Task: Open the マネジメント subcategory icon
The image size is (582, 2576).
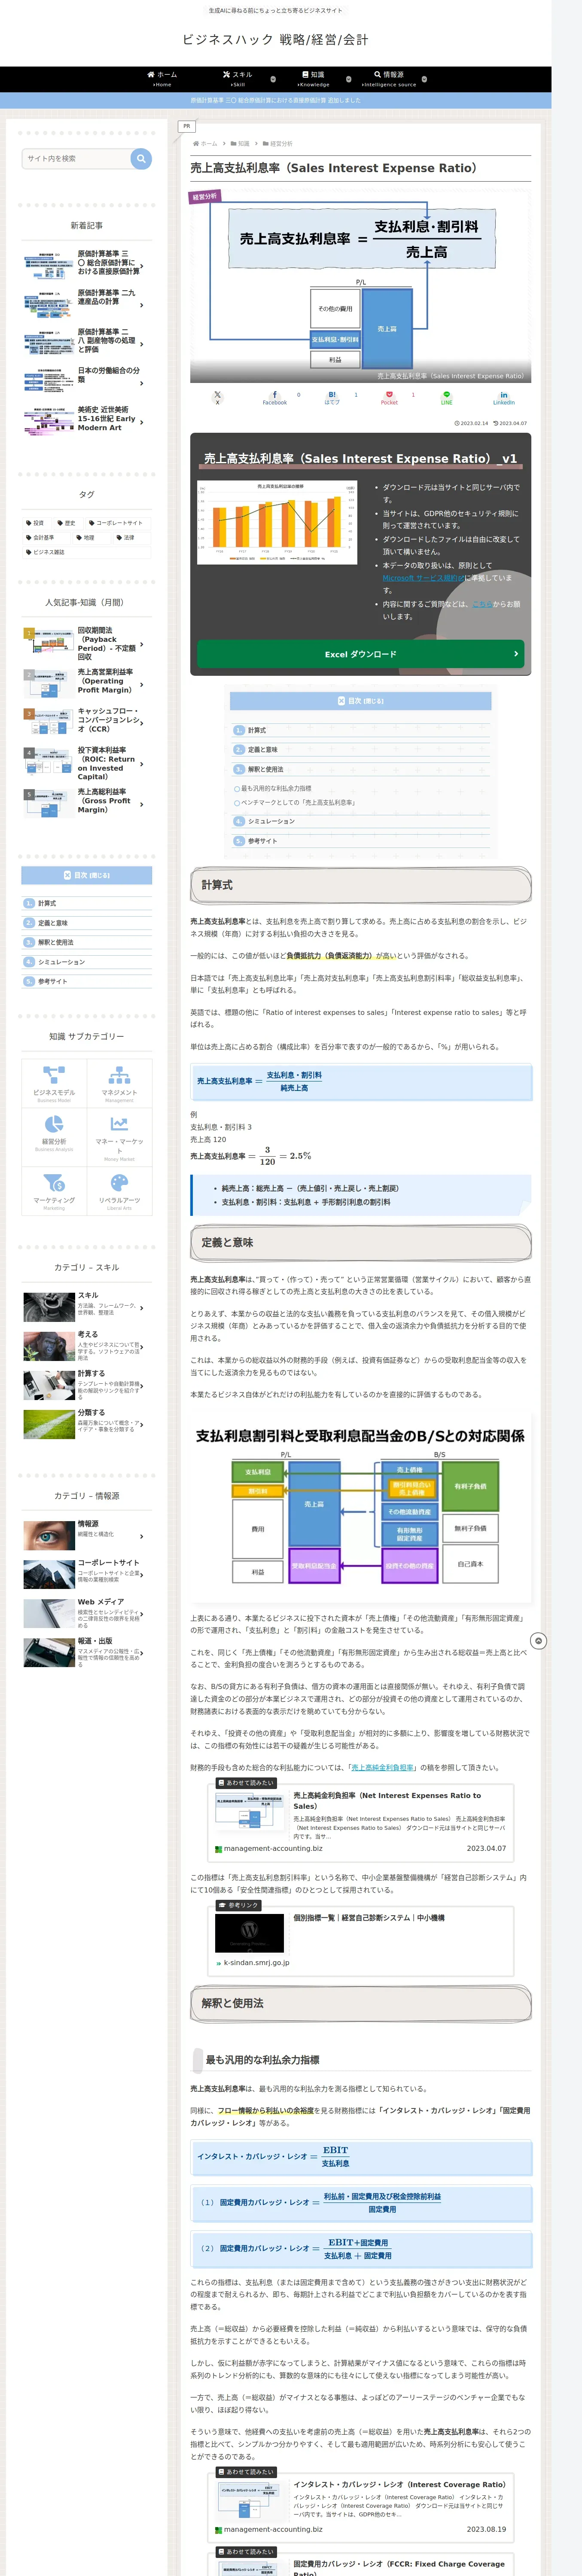Action: click(x=119, y=1083)
